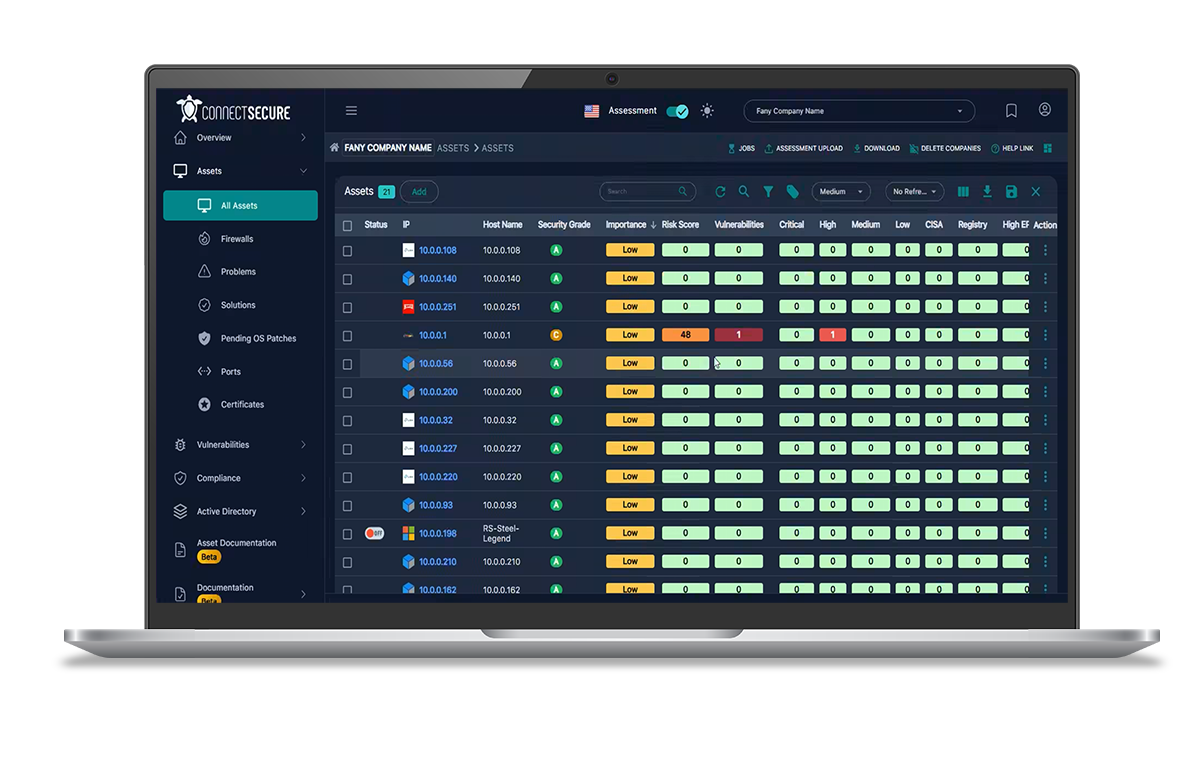Click the save floppy disk icon

point(1011,191)
